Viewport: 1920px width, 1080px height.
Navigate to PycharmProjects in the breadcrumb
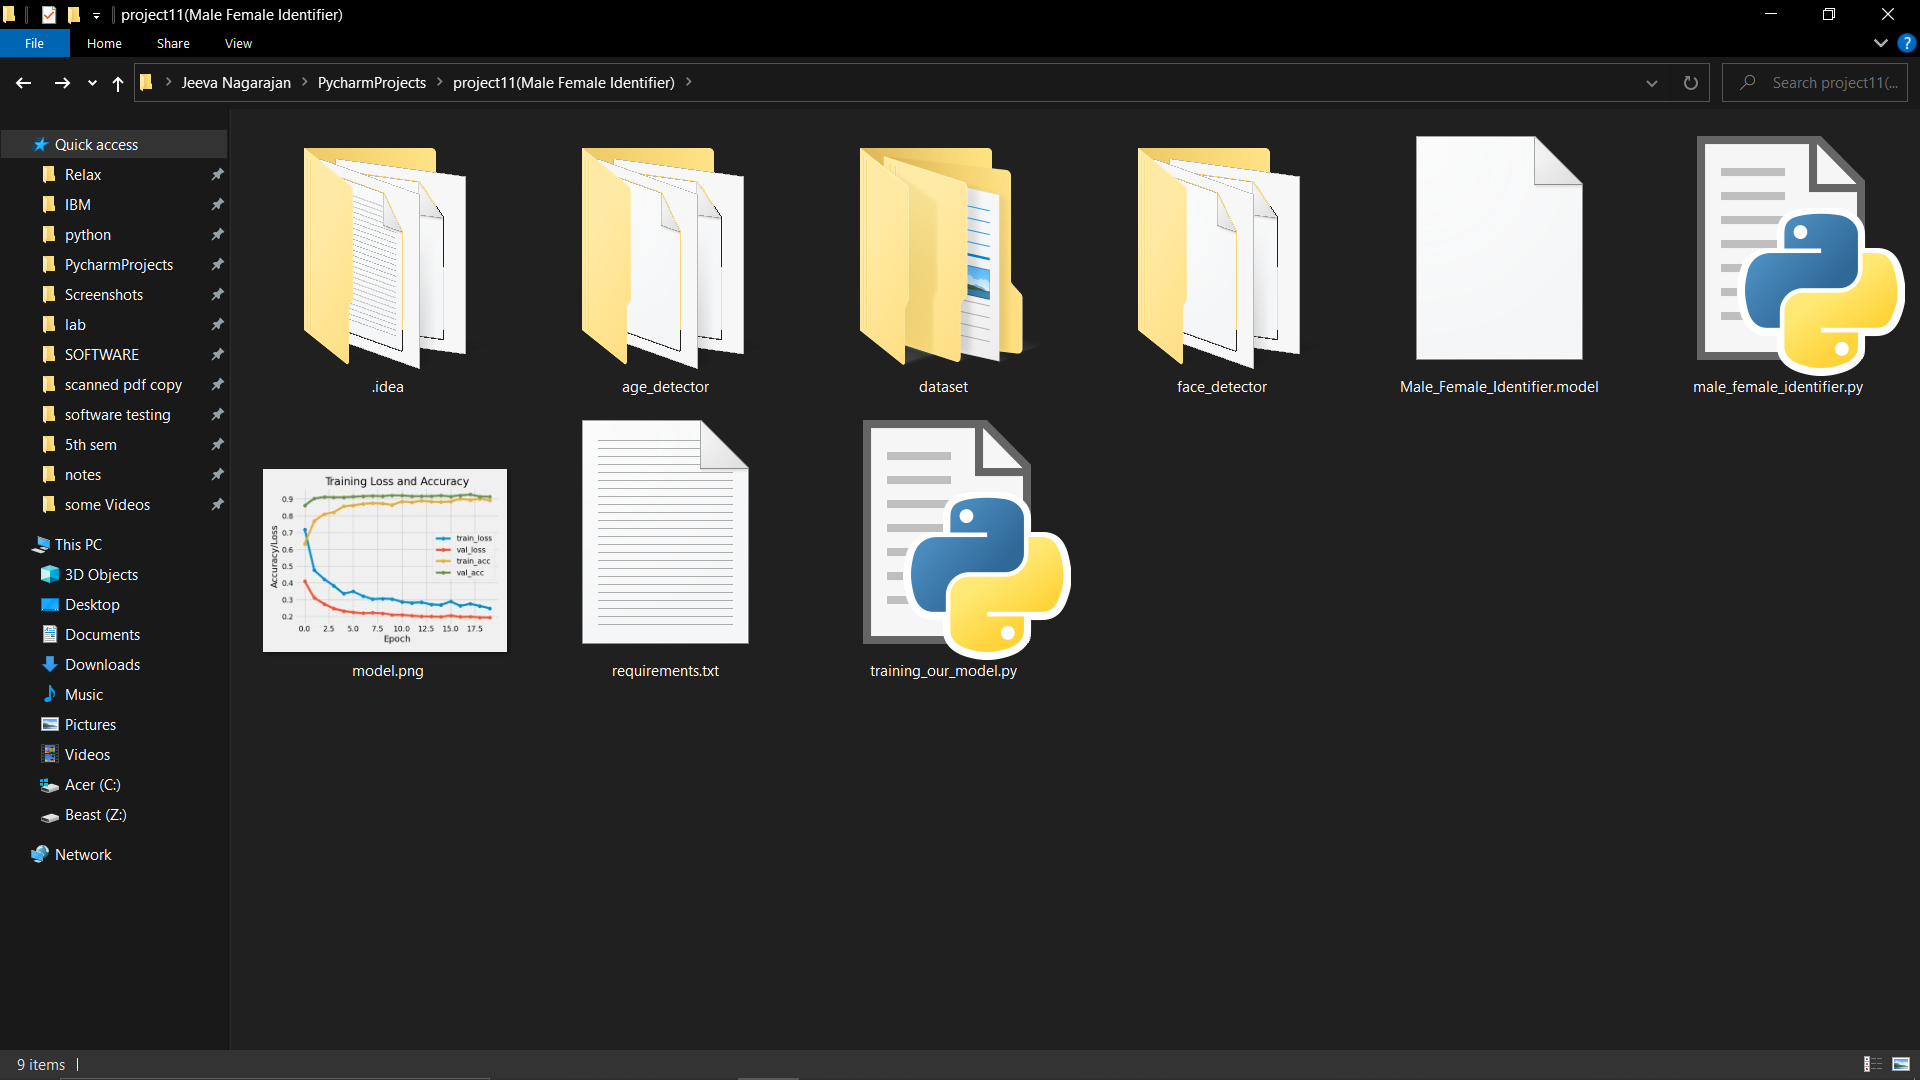coord(371,83)
